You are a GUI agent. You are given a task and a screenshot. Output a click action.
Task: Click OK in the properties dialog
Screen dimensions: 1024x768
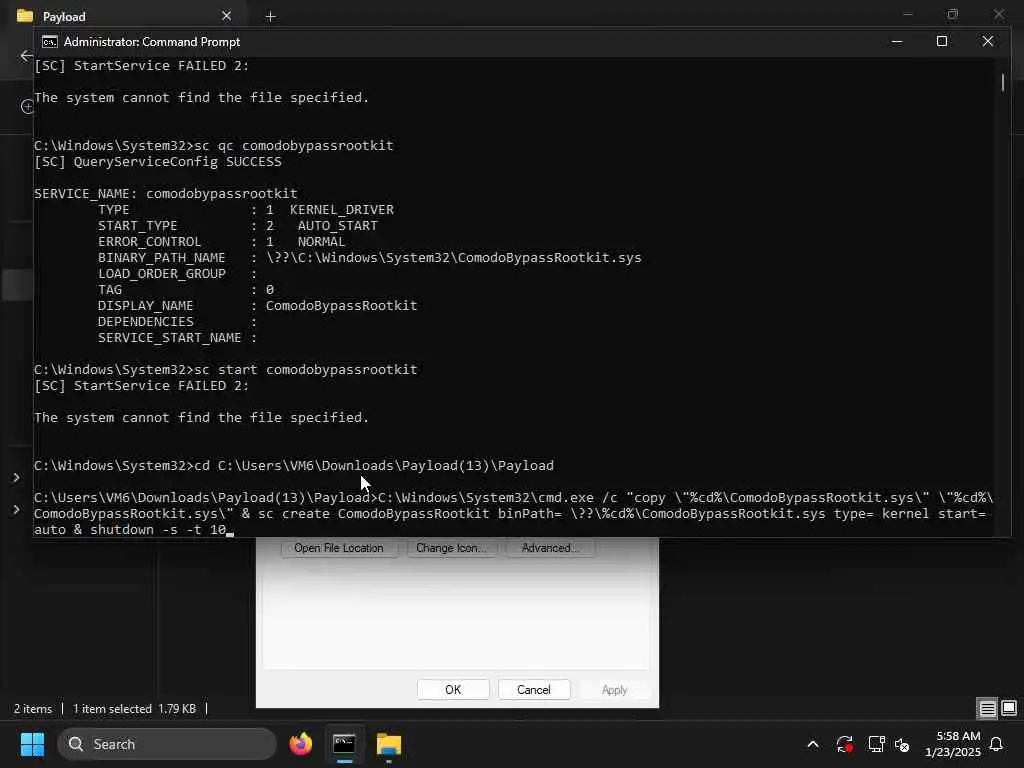[x=453, y=690]
